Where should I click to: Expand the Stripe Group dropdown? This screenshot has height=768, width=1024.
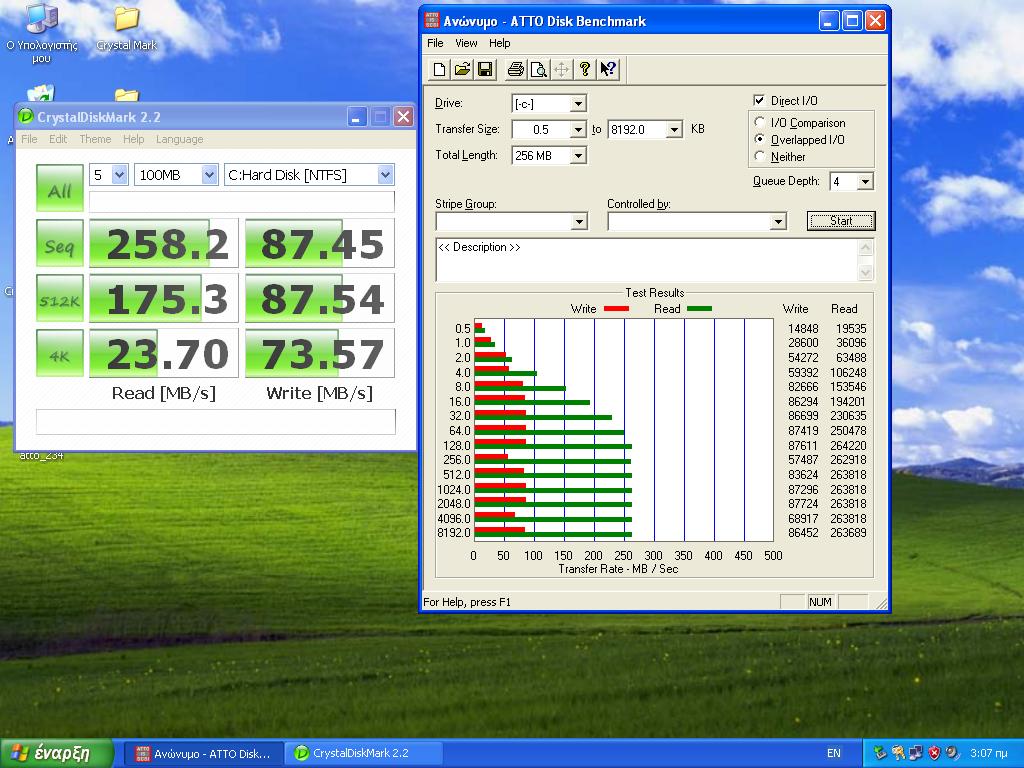coord(579,222)
